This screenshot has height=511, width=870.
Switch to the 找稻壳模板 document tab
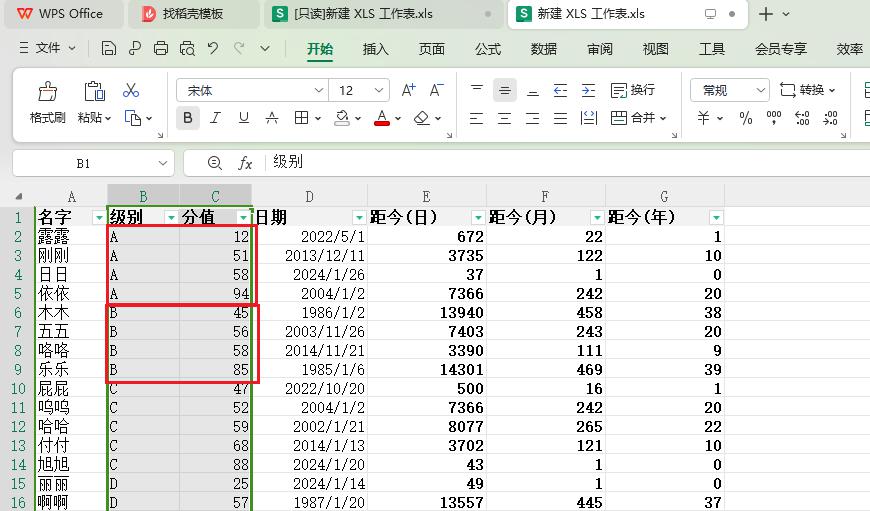coord(193,14)
